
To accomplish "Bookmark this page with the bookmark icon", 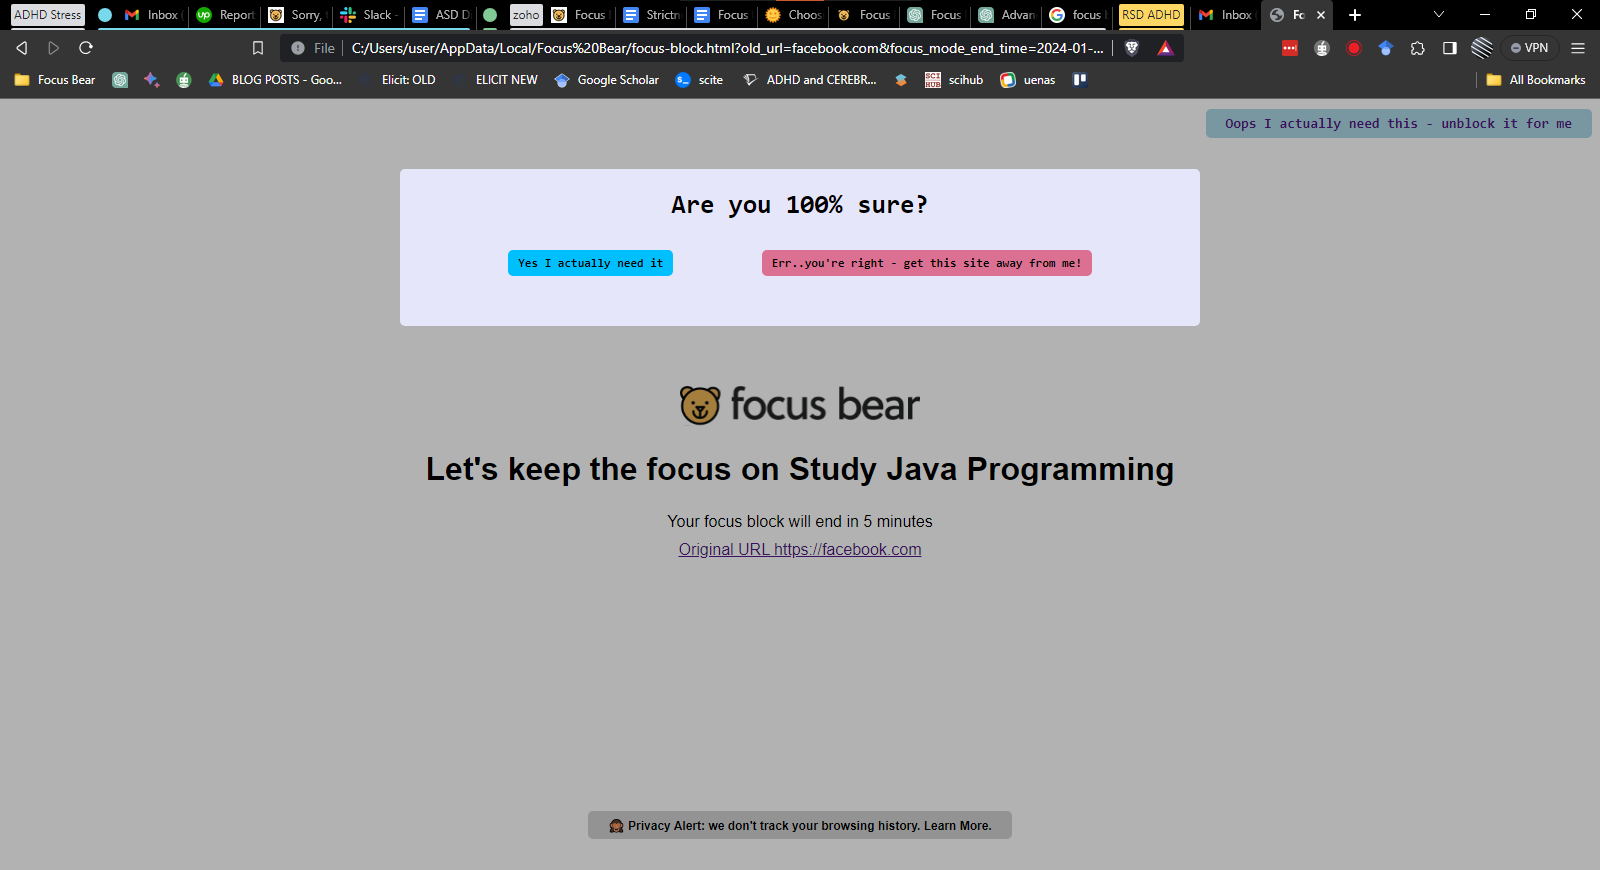I will click(258, 48).
